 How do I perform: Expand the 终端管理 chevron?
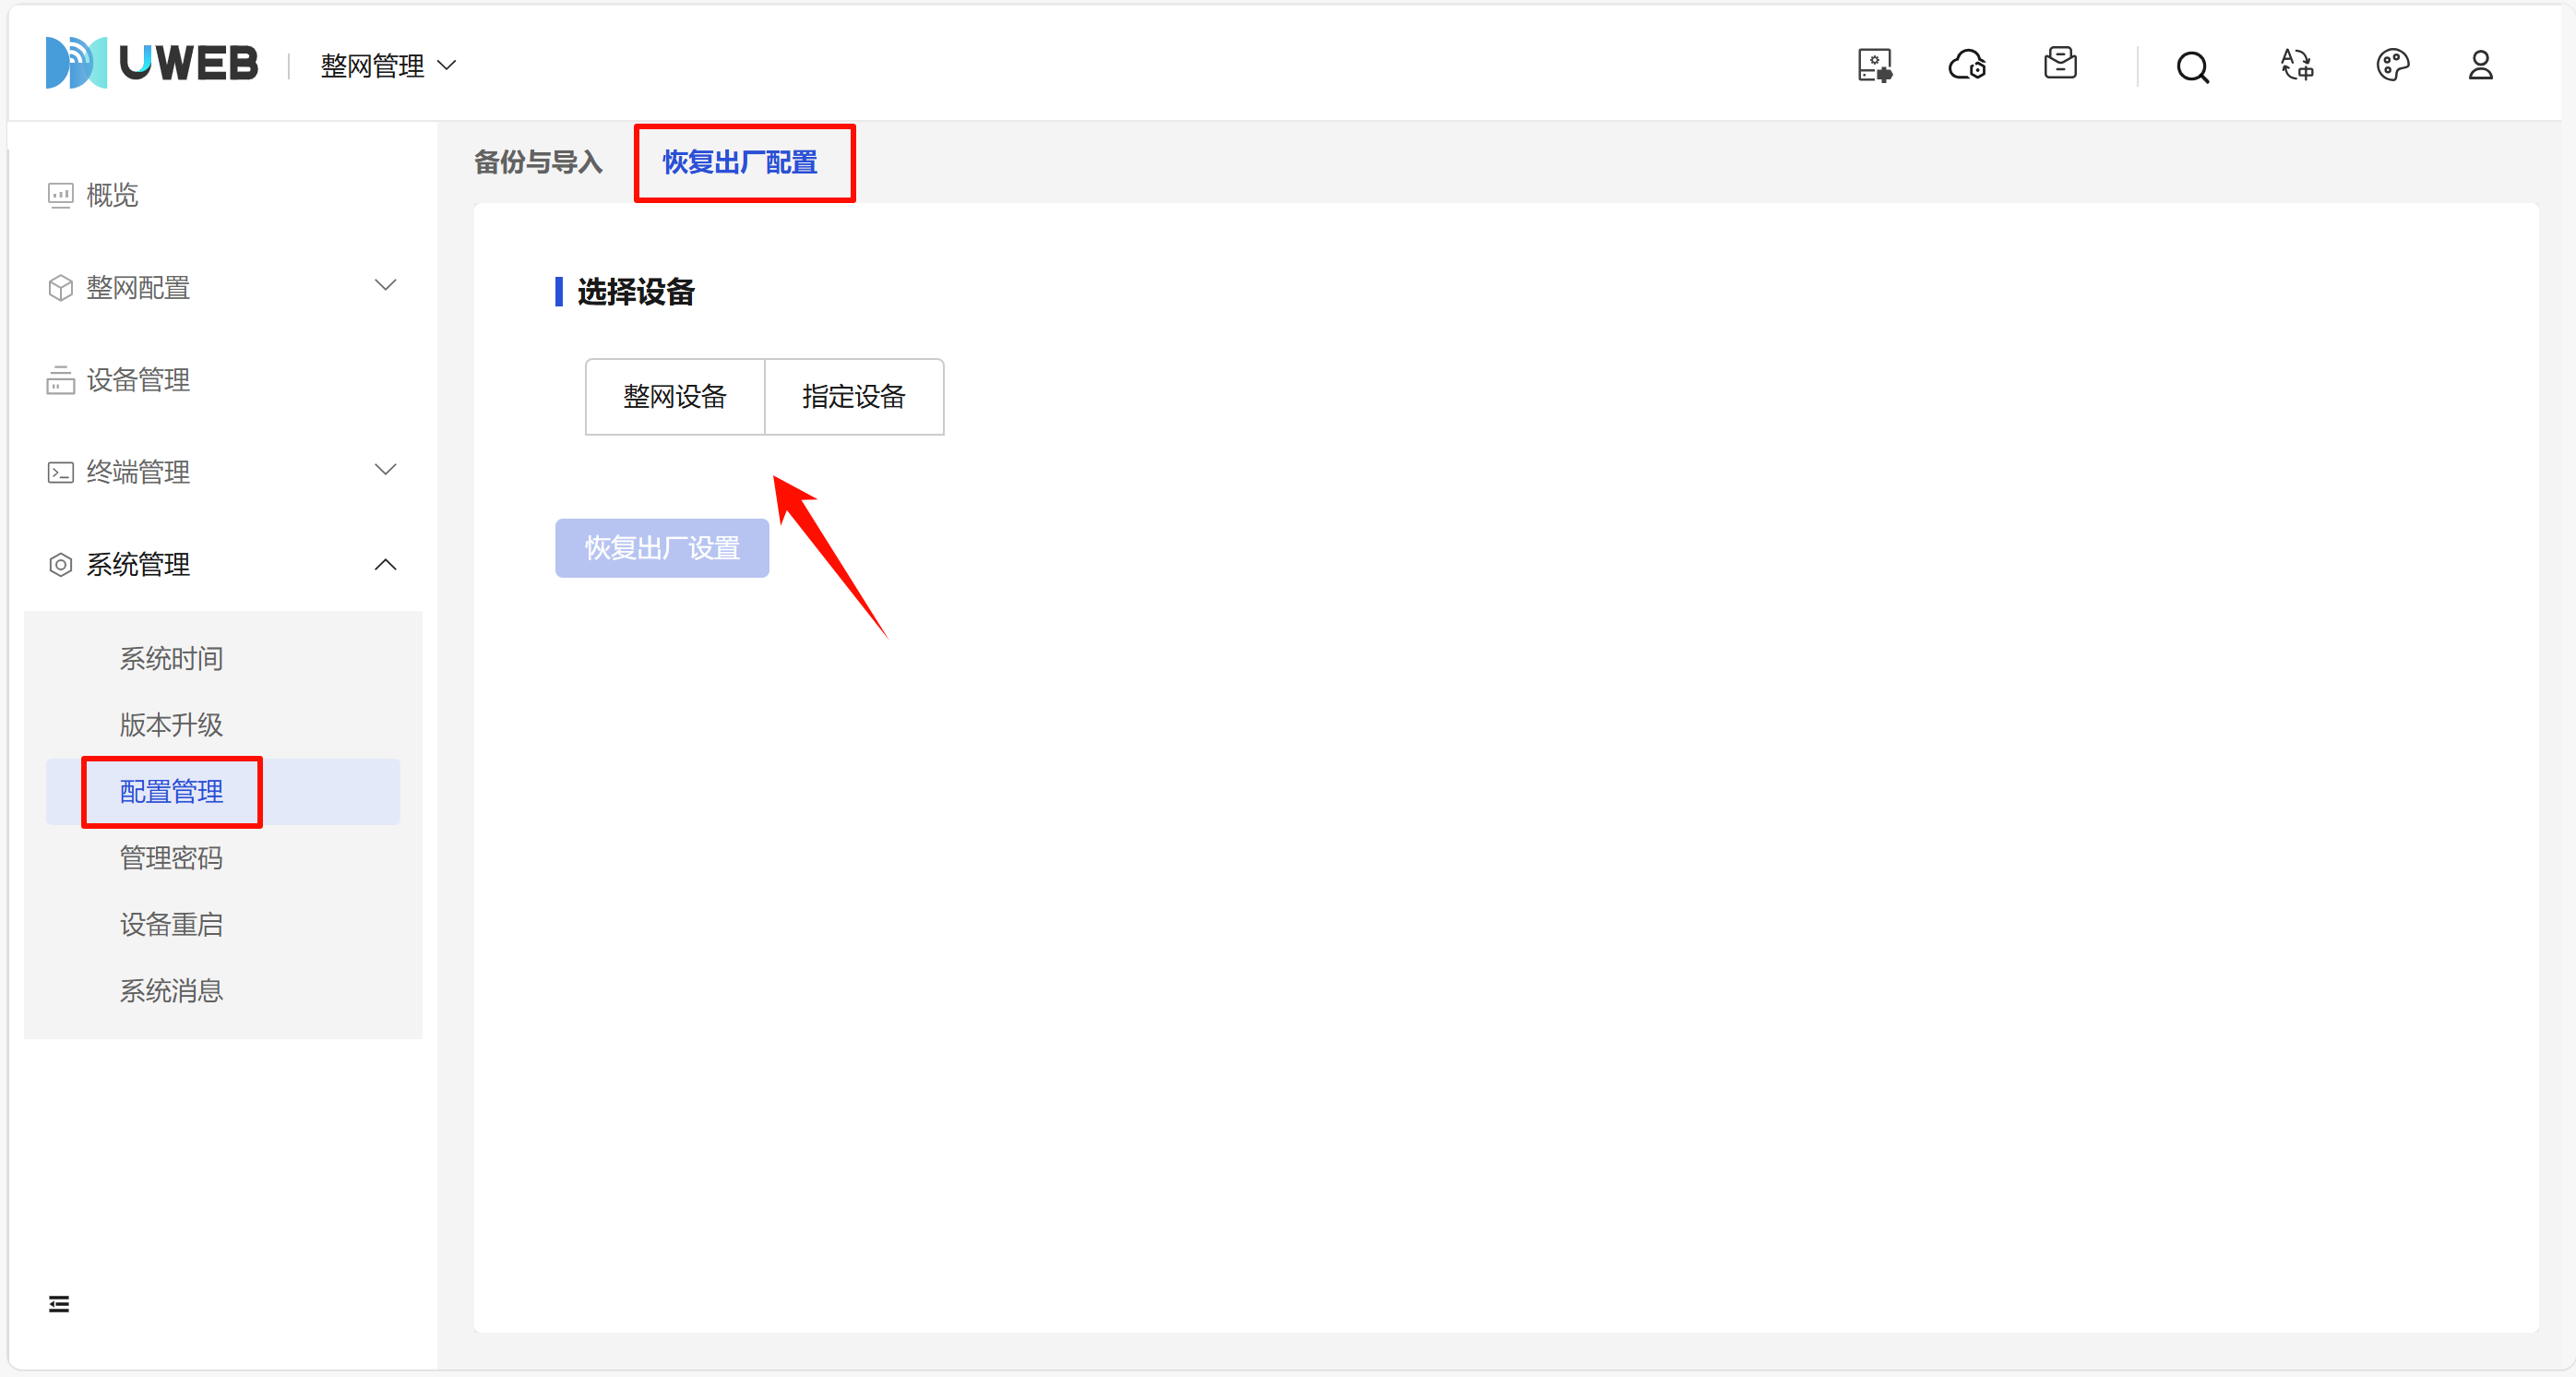pos(385,470)
